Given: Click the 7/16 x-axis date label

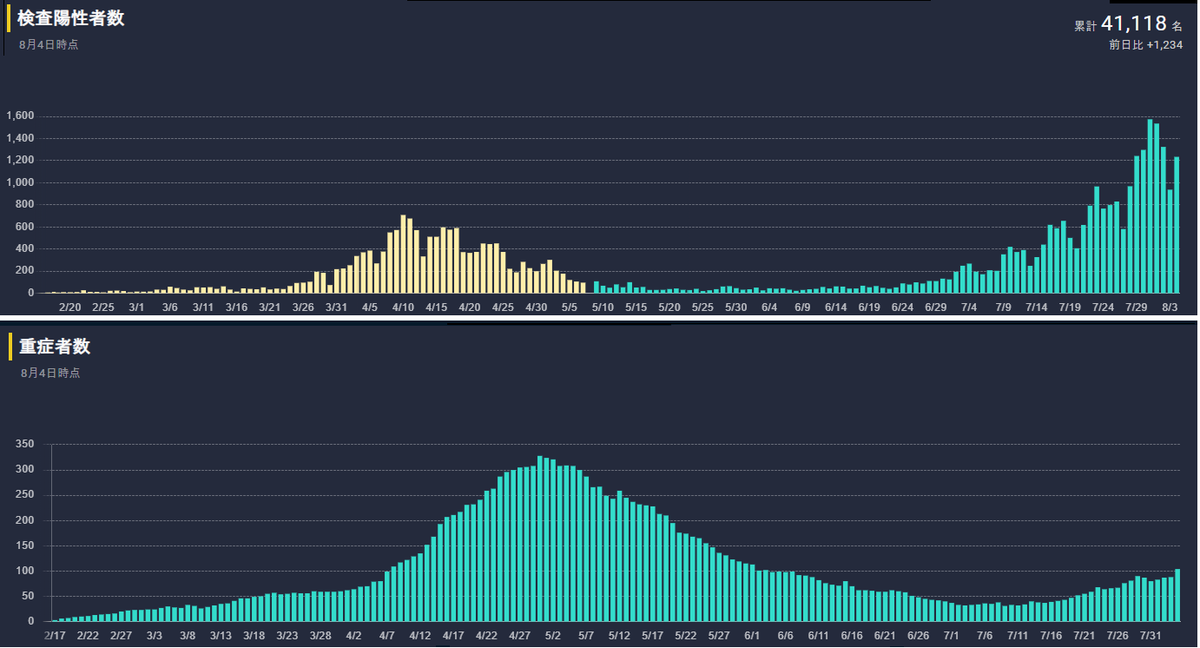Looking at the screenshot, I should click(x=1051, y=635).
